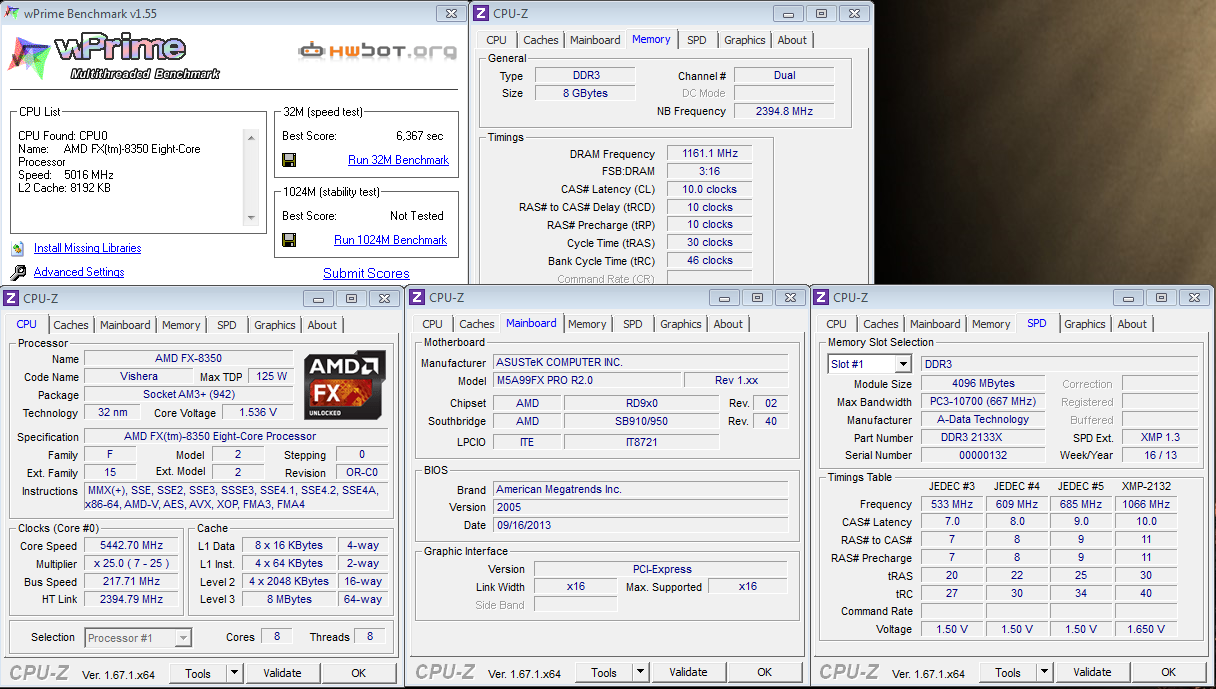This screenshot has height=689, width=1216.
Task: Click Tools button in SPD window
Action: (x=1008, y=672)
